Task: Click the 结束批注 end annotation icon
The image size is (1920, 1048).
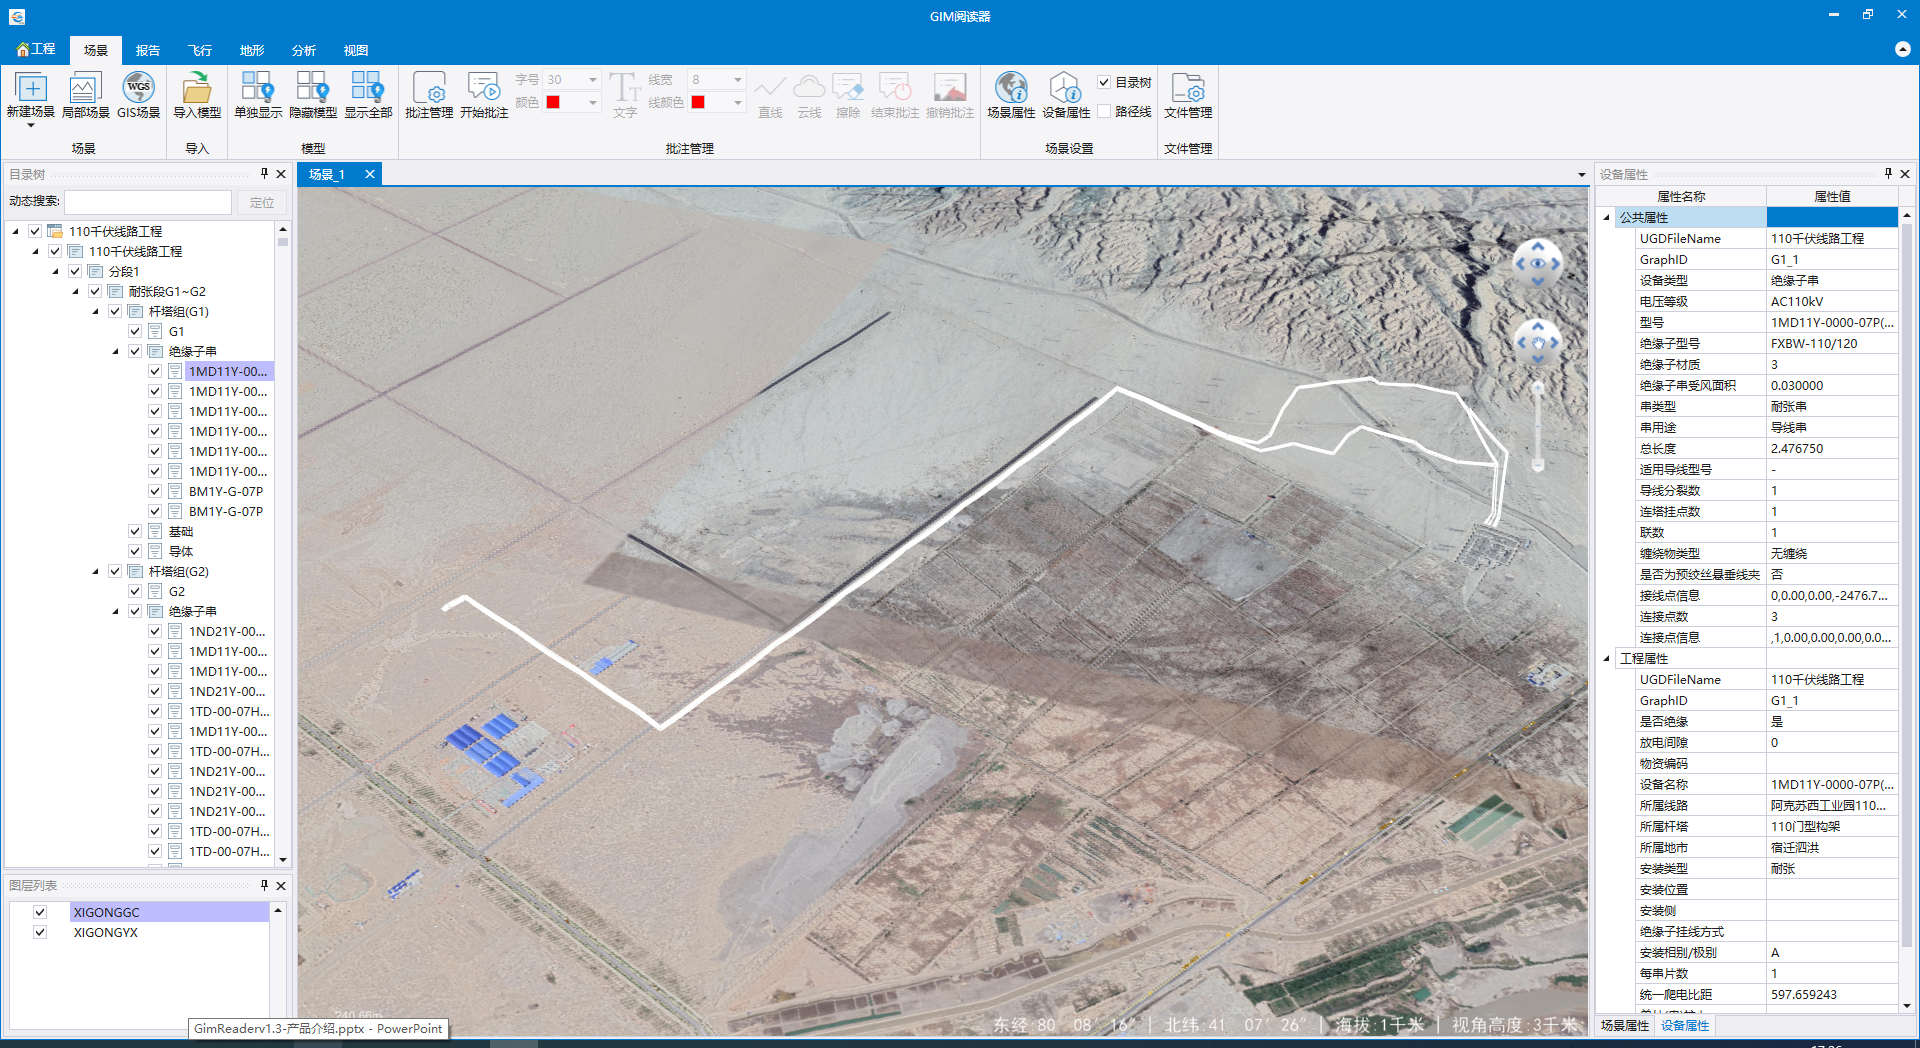Action: (895, 88)
